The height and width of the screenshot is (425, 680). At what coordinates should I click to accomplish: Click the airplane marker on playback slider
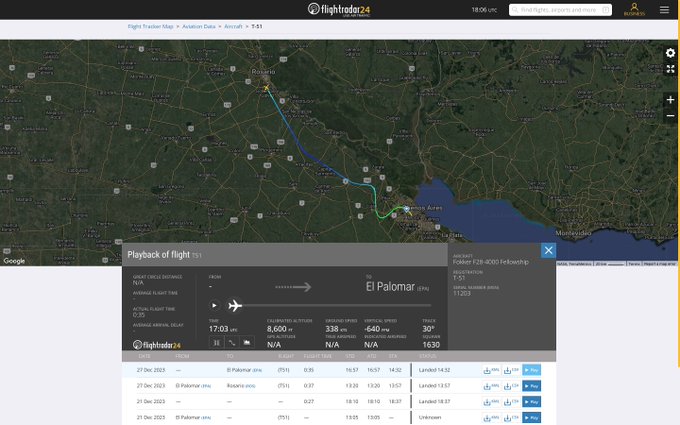[x=235, y=305]
